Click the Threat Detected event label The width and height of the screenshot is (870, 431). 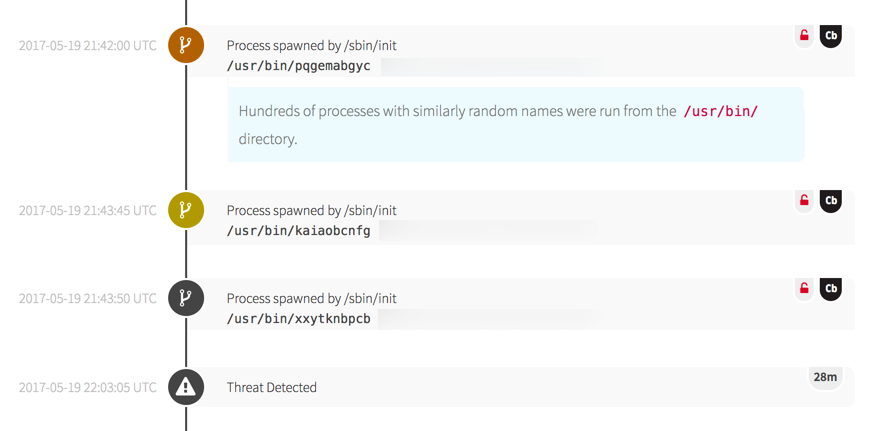coord(272,388)
